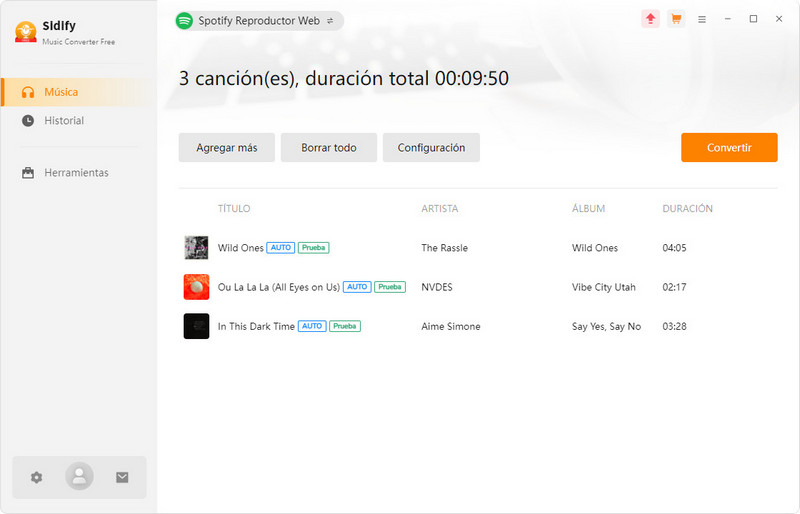
Task: Click Agregar más button
Action: click(x=227, y=148)
